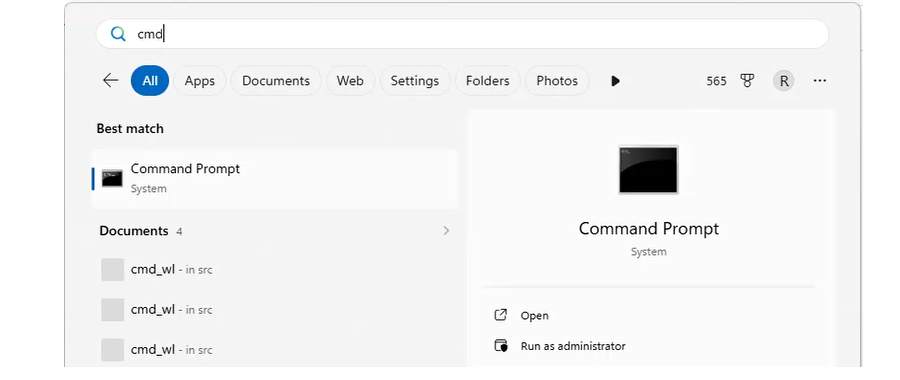Switch to the Web filter
Screen dimensions: 900x380
click(350, 80)
